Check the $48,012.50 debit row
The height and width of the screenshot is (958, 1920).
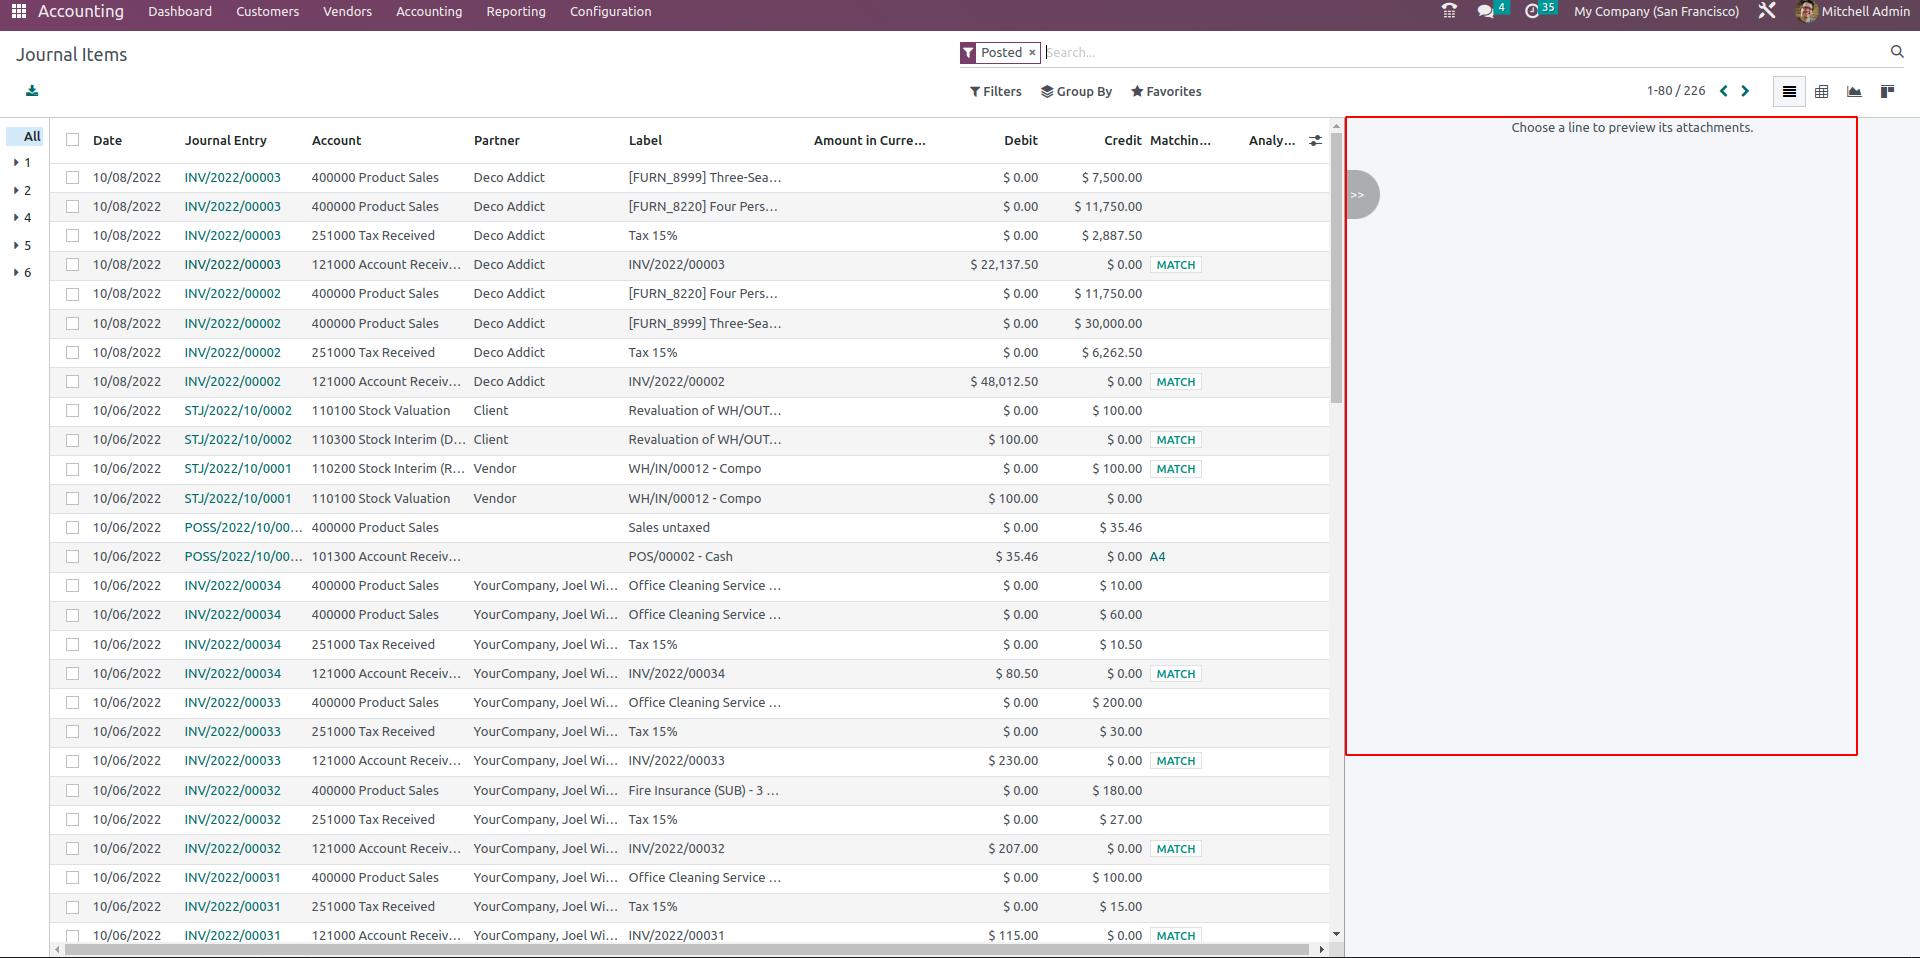tap(72, 381)
